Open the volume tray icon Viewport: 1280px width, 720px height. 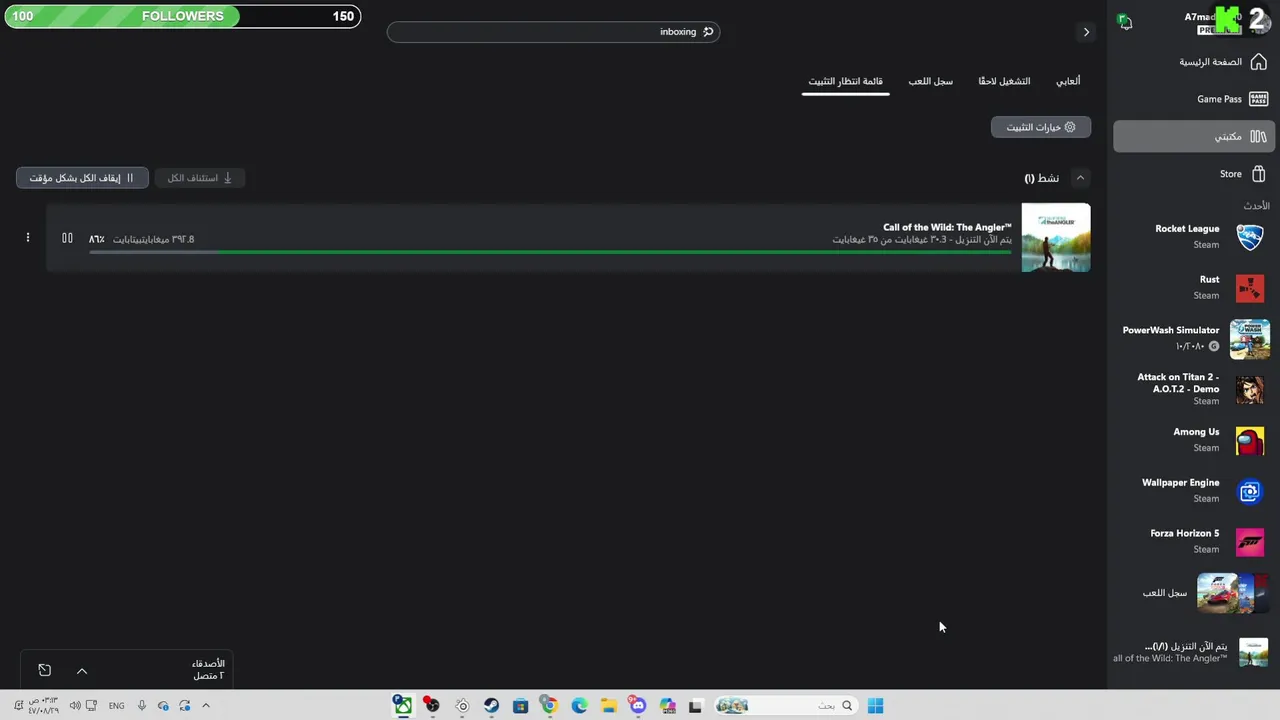(75, 706)
